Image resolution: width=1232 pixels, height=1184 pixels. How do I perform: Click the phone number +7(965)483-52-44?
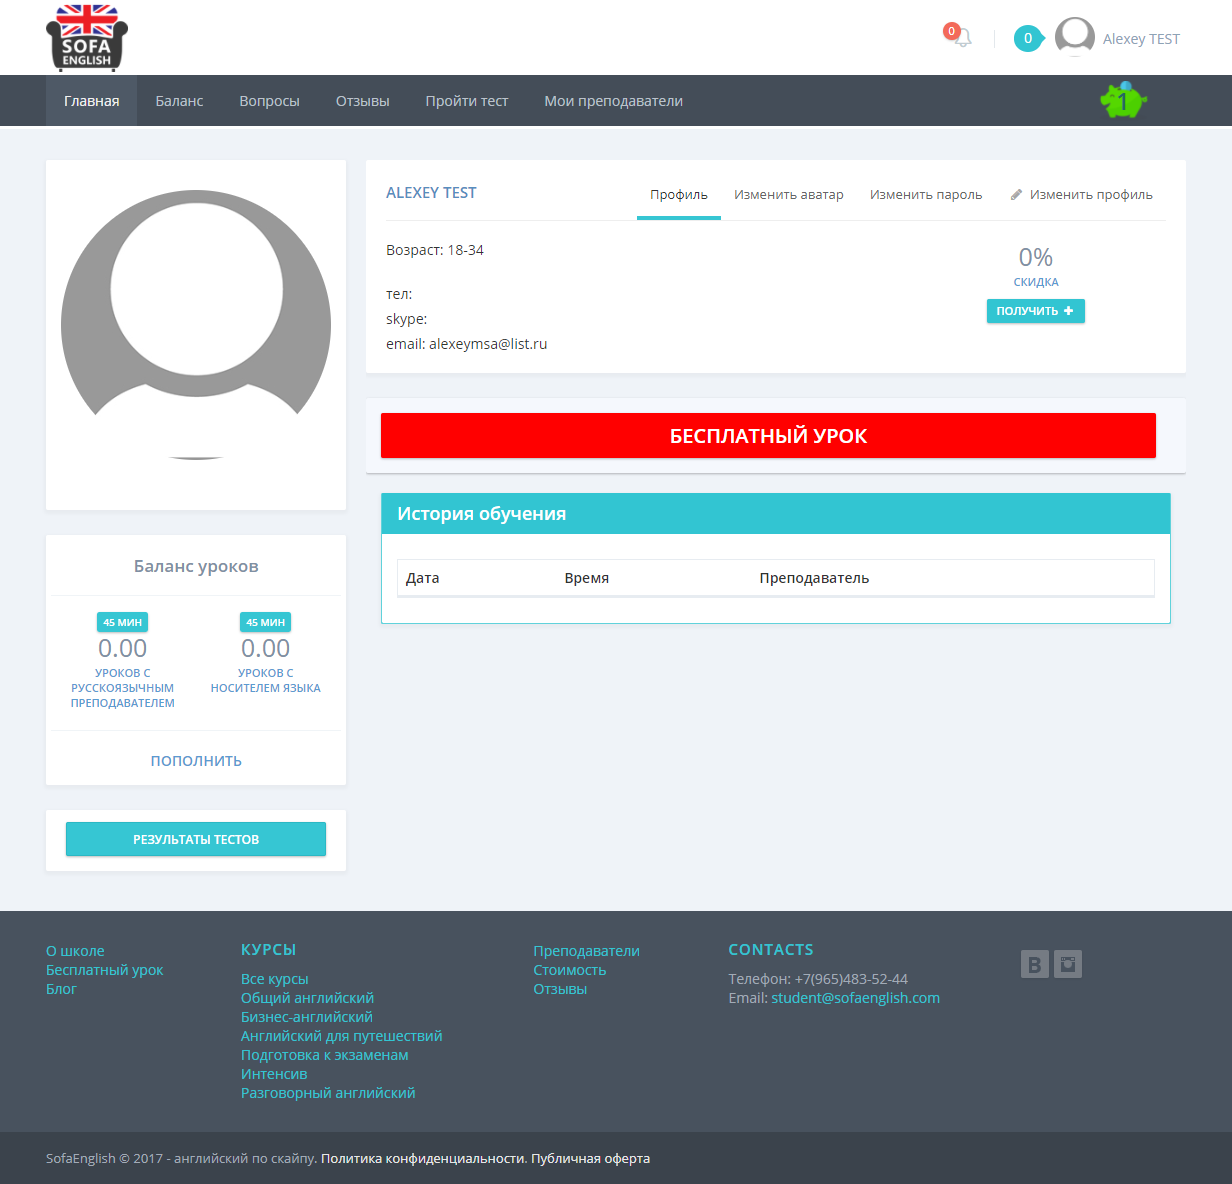tap(851, 979)
